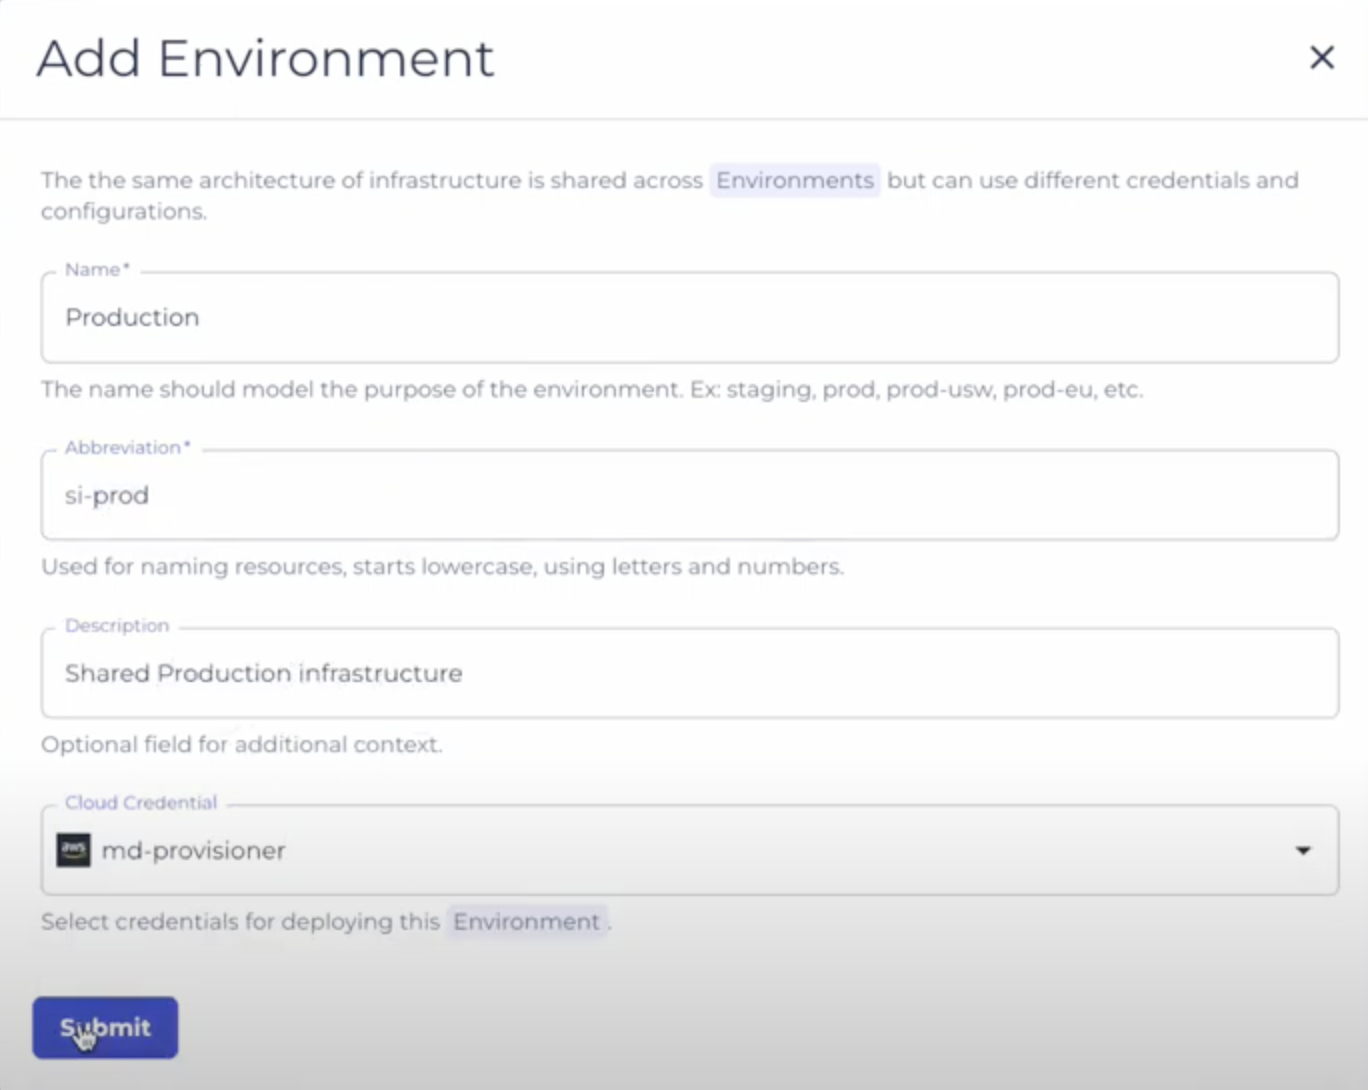Click the Environments highlighted chip in the description
Viewport: 1368px width, 1090px height.
click(x=794, y=180)
